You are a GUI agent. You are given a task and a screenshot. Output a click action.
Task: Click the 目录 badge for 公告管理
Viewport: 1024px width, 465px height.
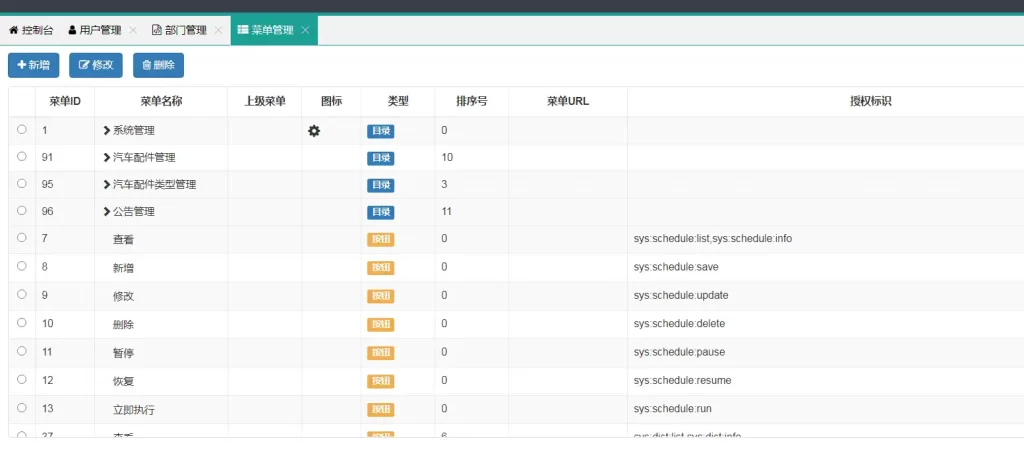pos(380,212)
